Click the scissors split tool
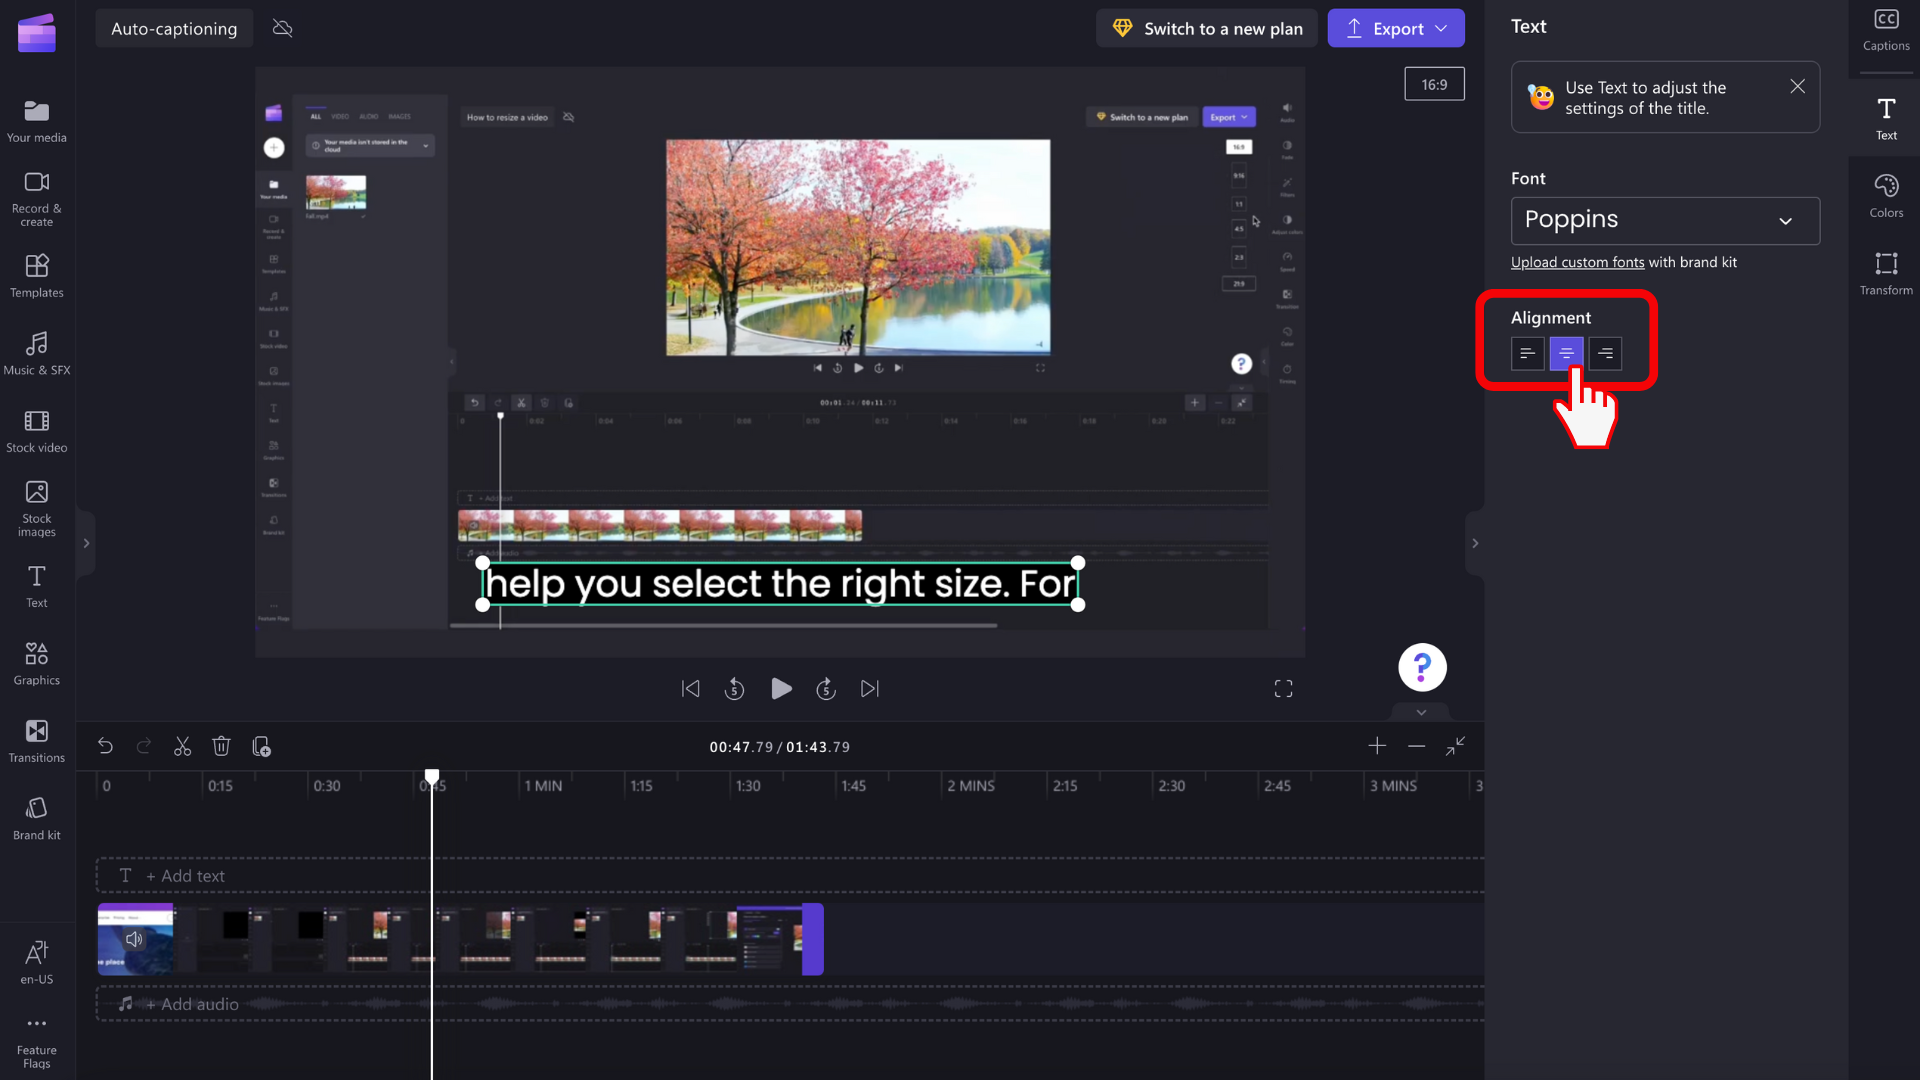 pyautogui.click(x=182, y=747)
